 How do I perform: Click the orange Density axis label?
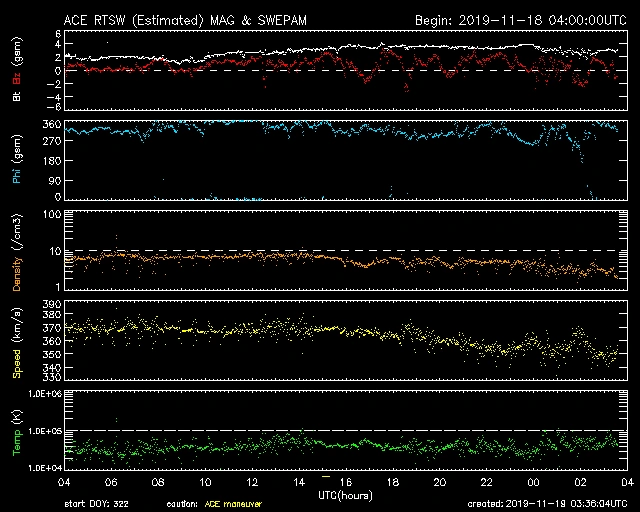pos(16,258)
